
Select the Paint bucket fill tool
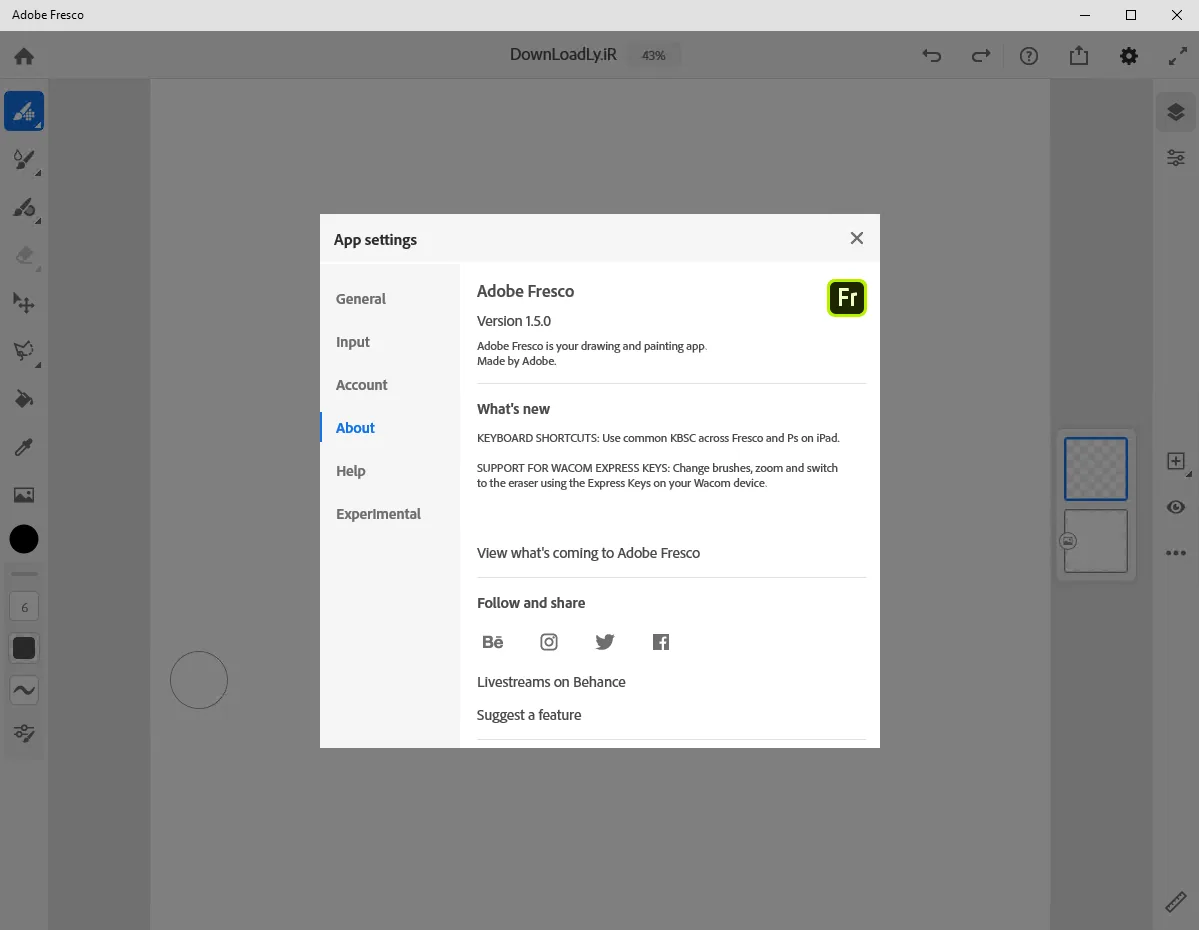(24, 399)
